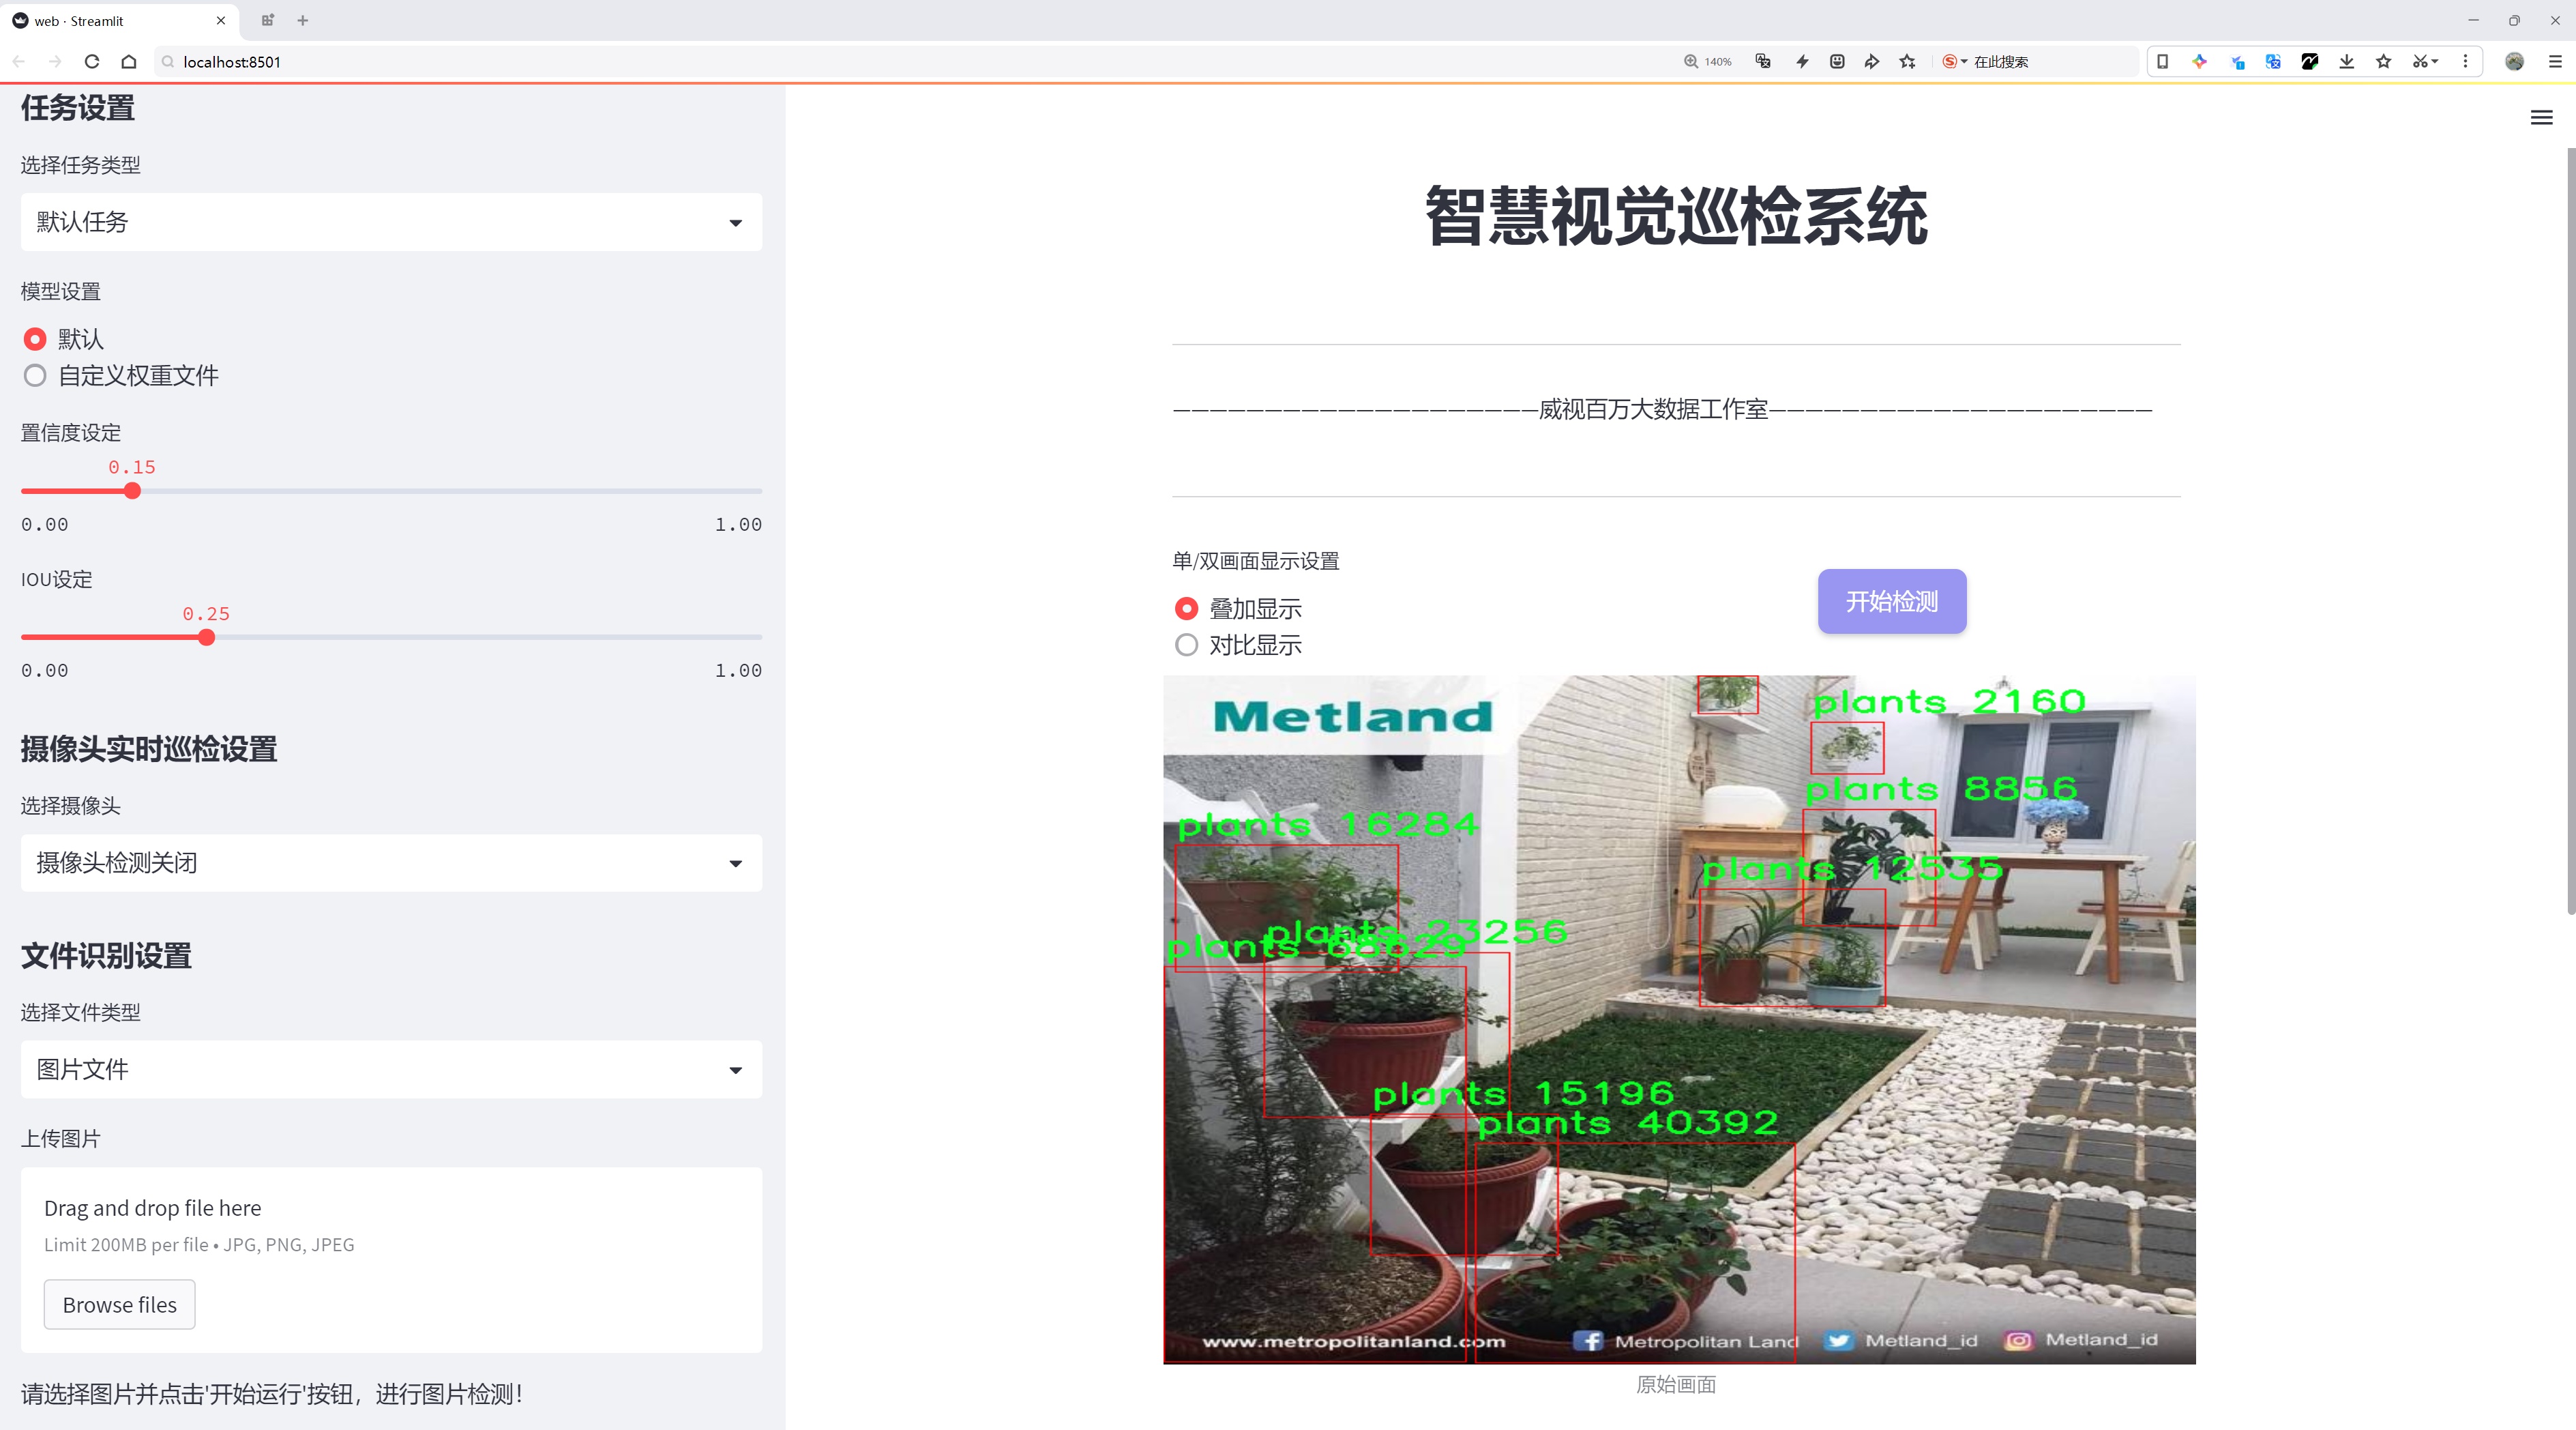The image size is (2576, 1430).
Task: Open the three-dot extensions menu
Action: [x=2465, y=61]
